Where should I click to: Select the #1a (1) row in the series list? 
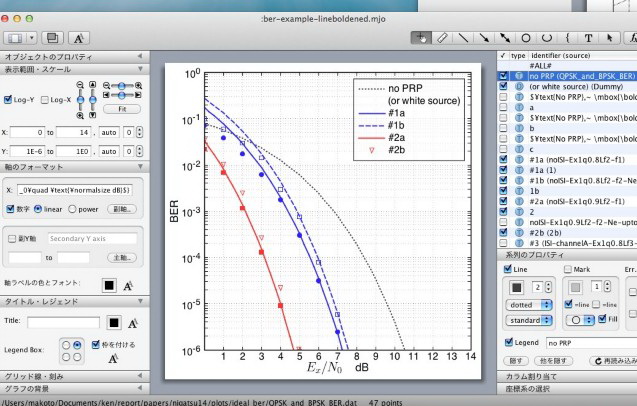[567, 170]
